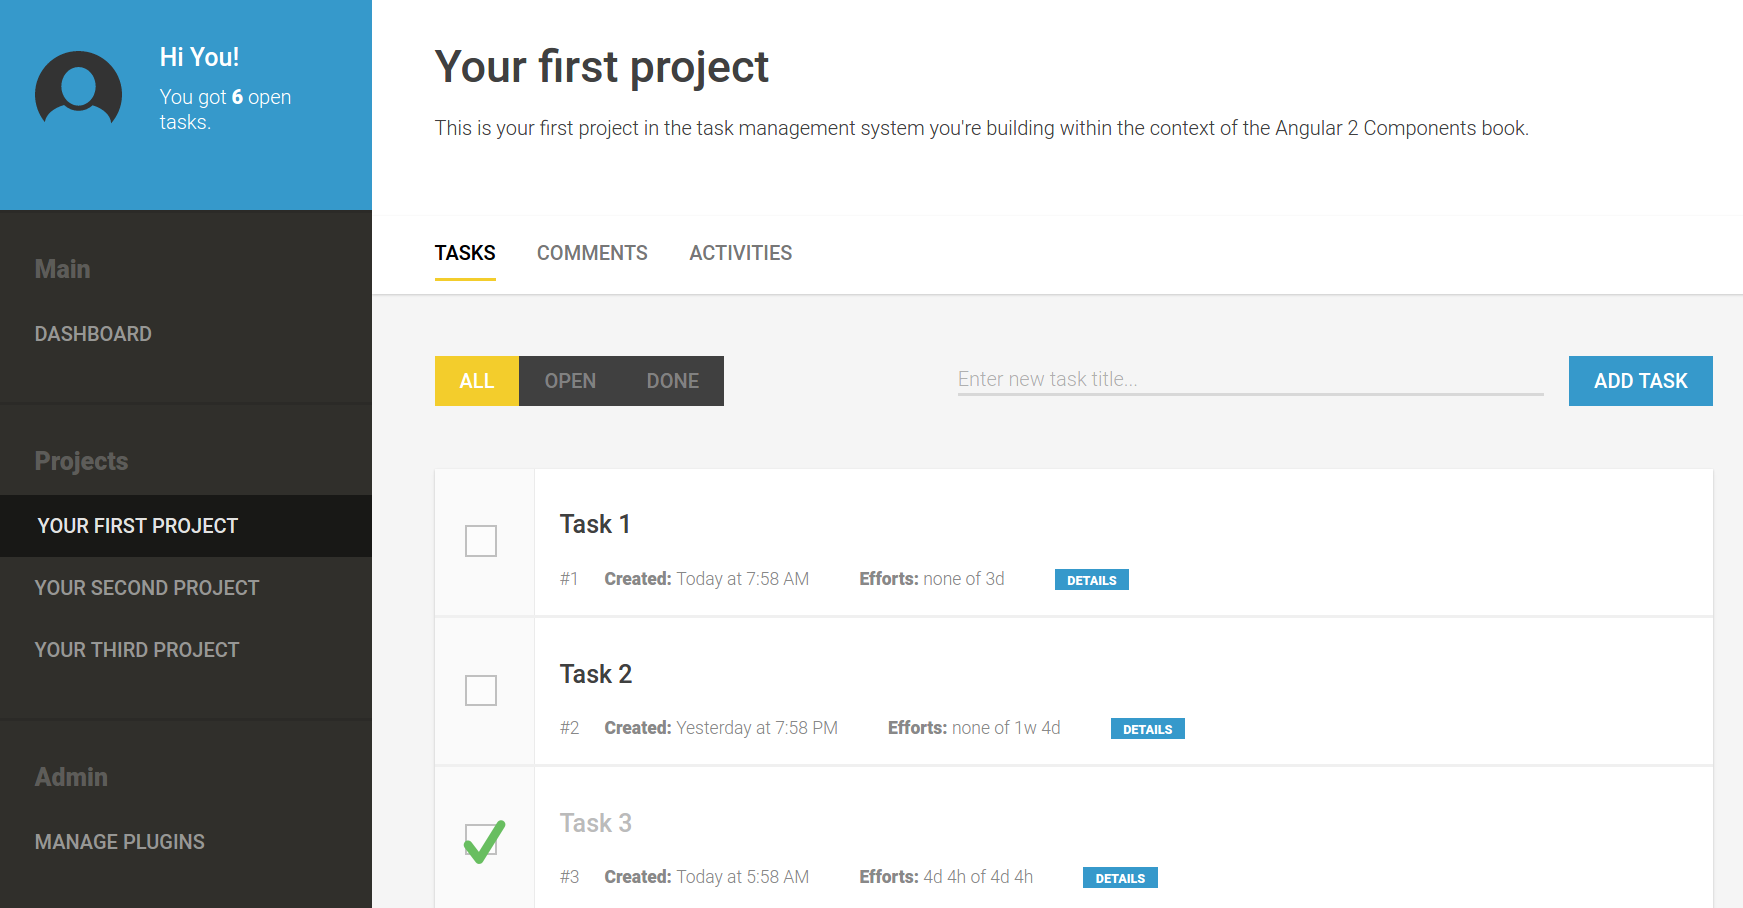The height and width of the screenshot is (908, 1743).
Task: Uncheck the completed Task 3 checkbox
Action: click(x=481, y=840)
